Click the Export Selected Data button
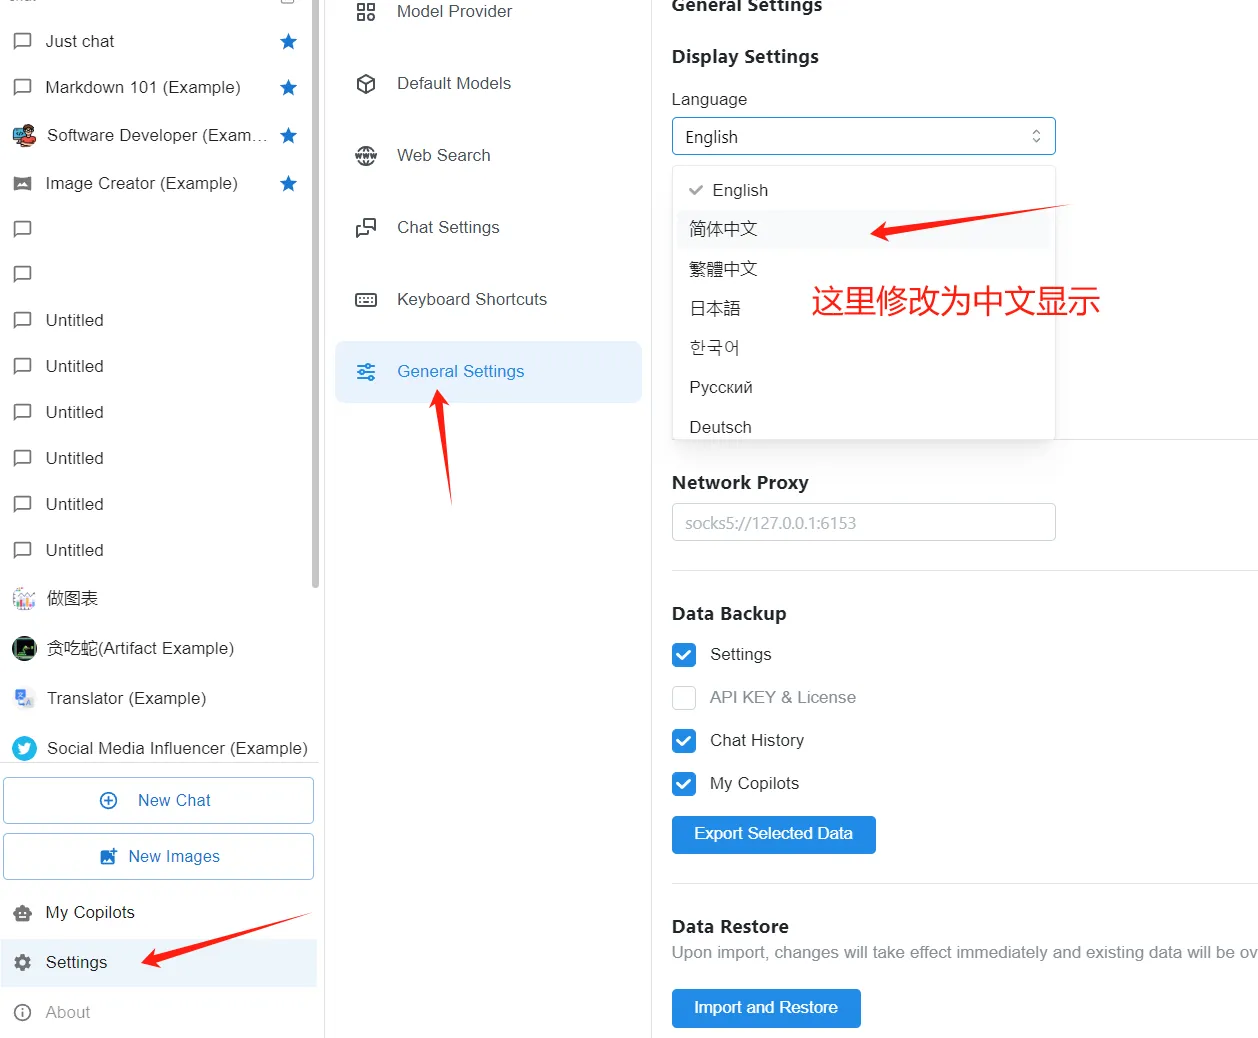Viewport: 1258px width, 1038px height. pos(773,835)
